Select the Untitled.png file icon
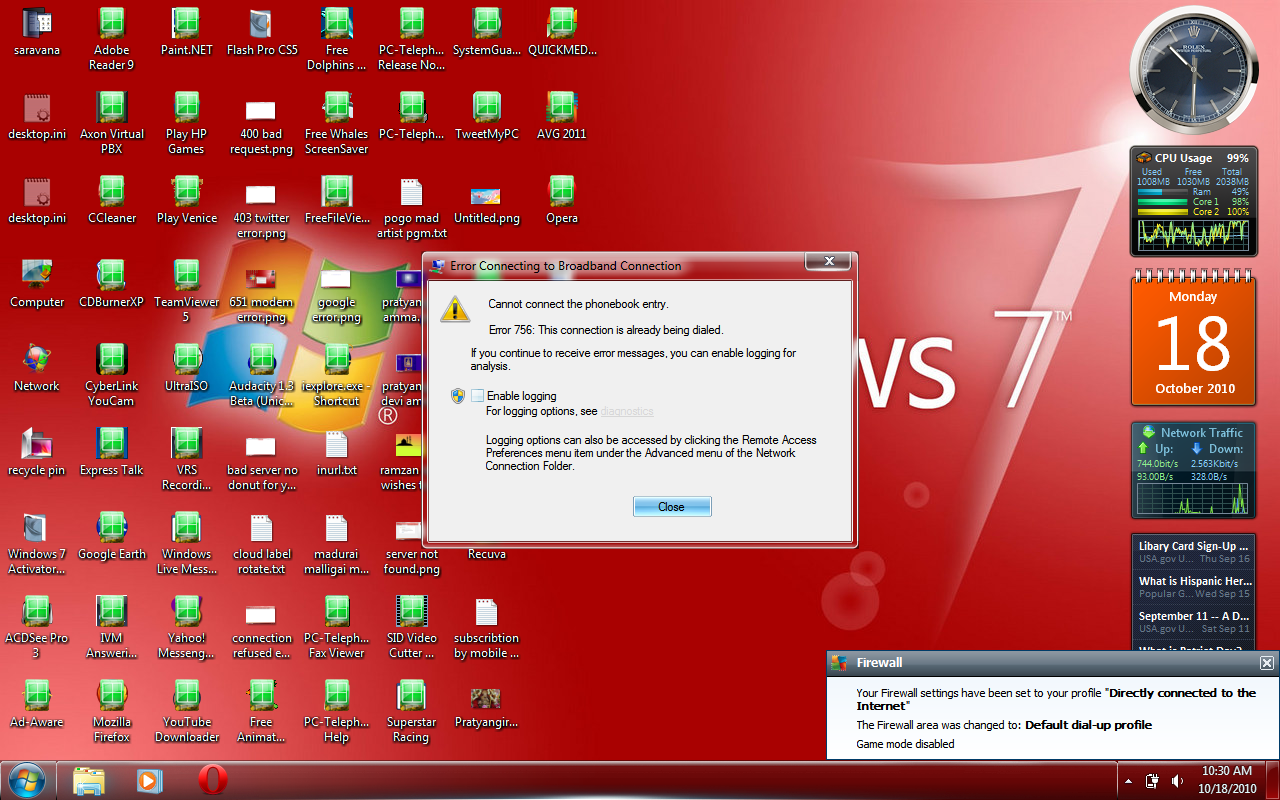The image size is (1280, 800). click(x=487, y=201)
